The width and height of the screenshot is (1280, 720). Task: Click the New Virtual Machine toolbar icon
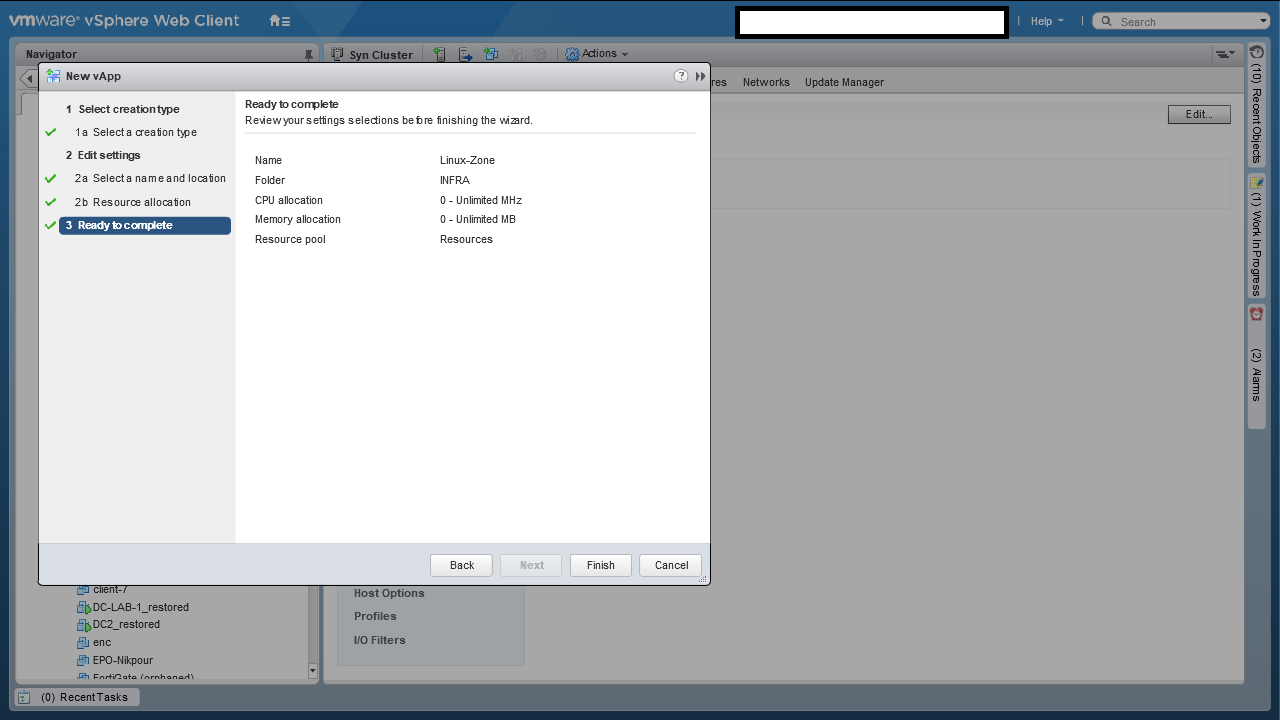(491, 55)
